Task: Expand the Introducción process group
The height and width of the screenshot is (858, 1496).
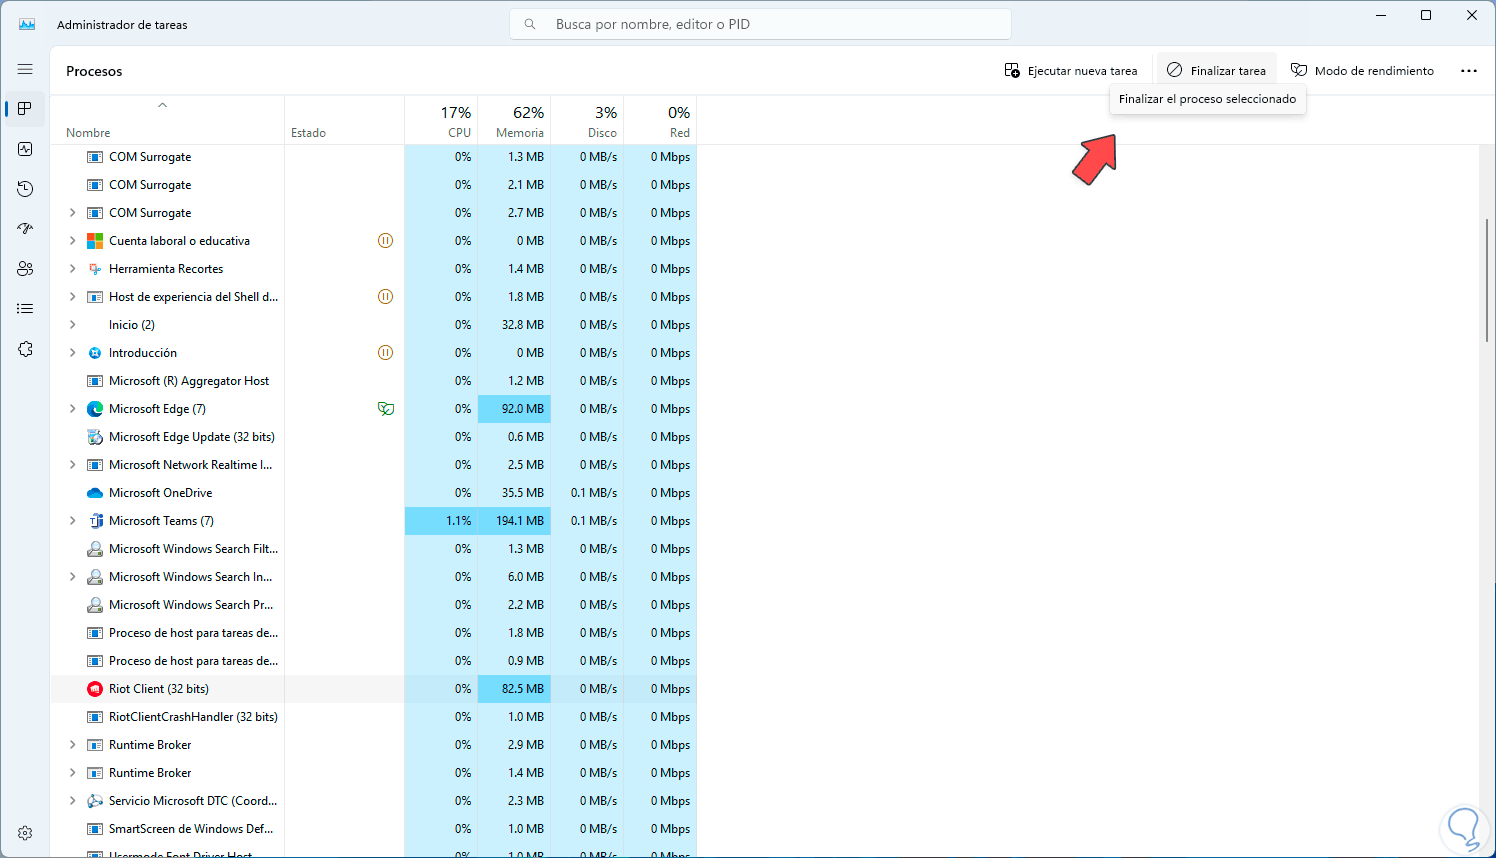Action: [72, 353]
